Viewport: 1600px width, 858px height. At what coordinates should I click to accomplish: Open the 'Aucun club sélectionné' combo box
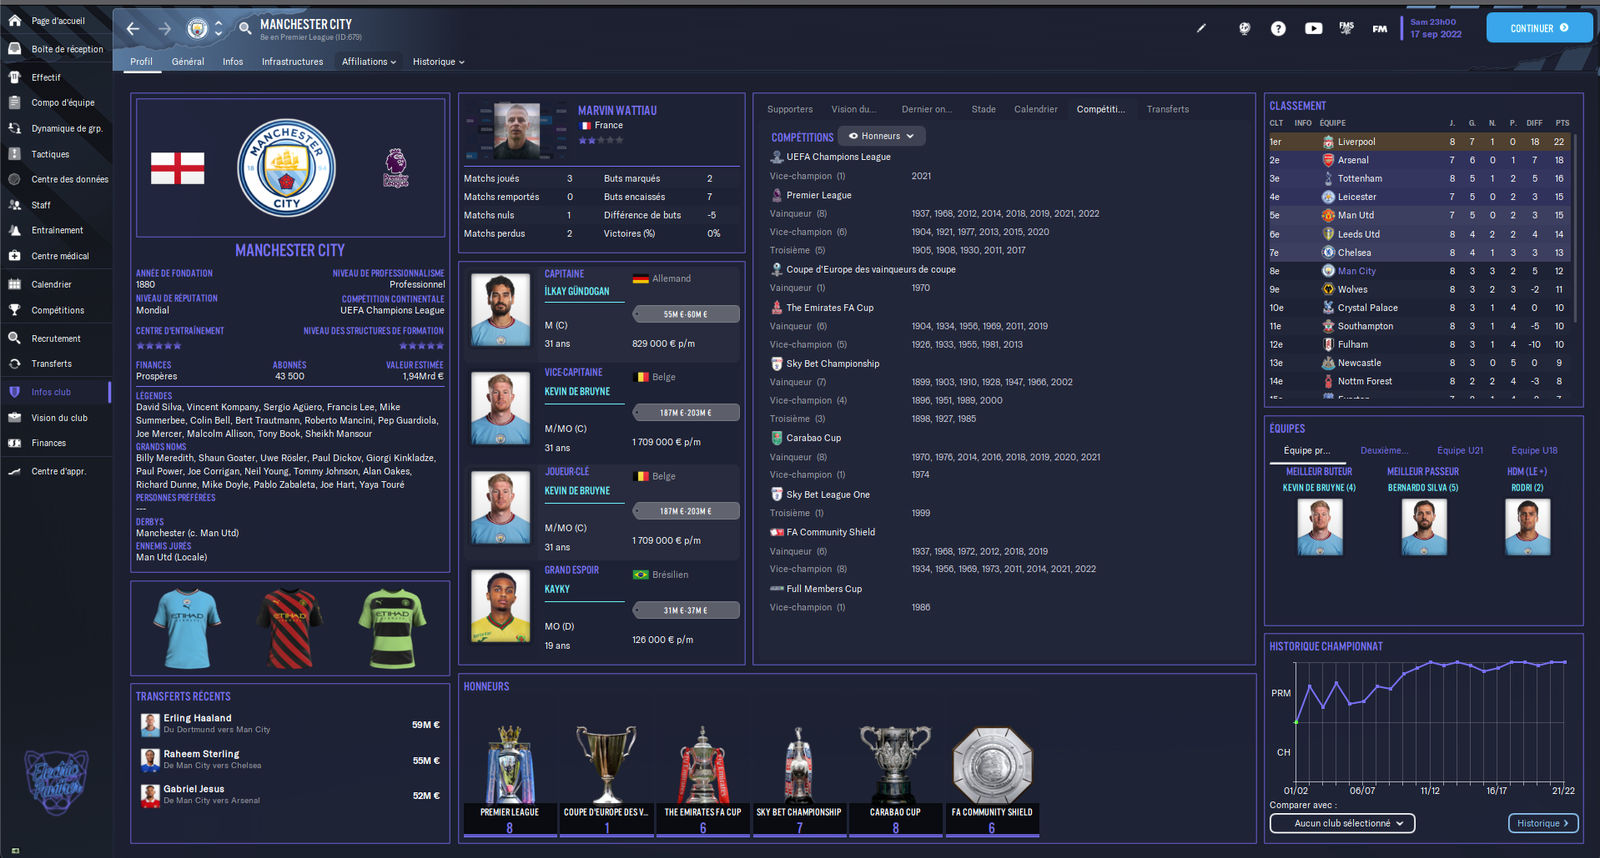click(1341, 823)
